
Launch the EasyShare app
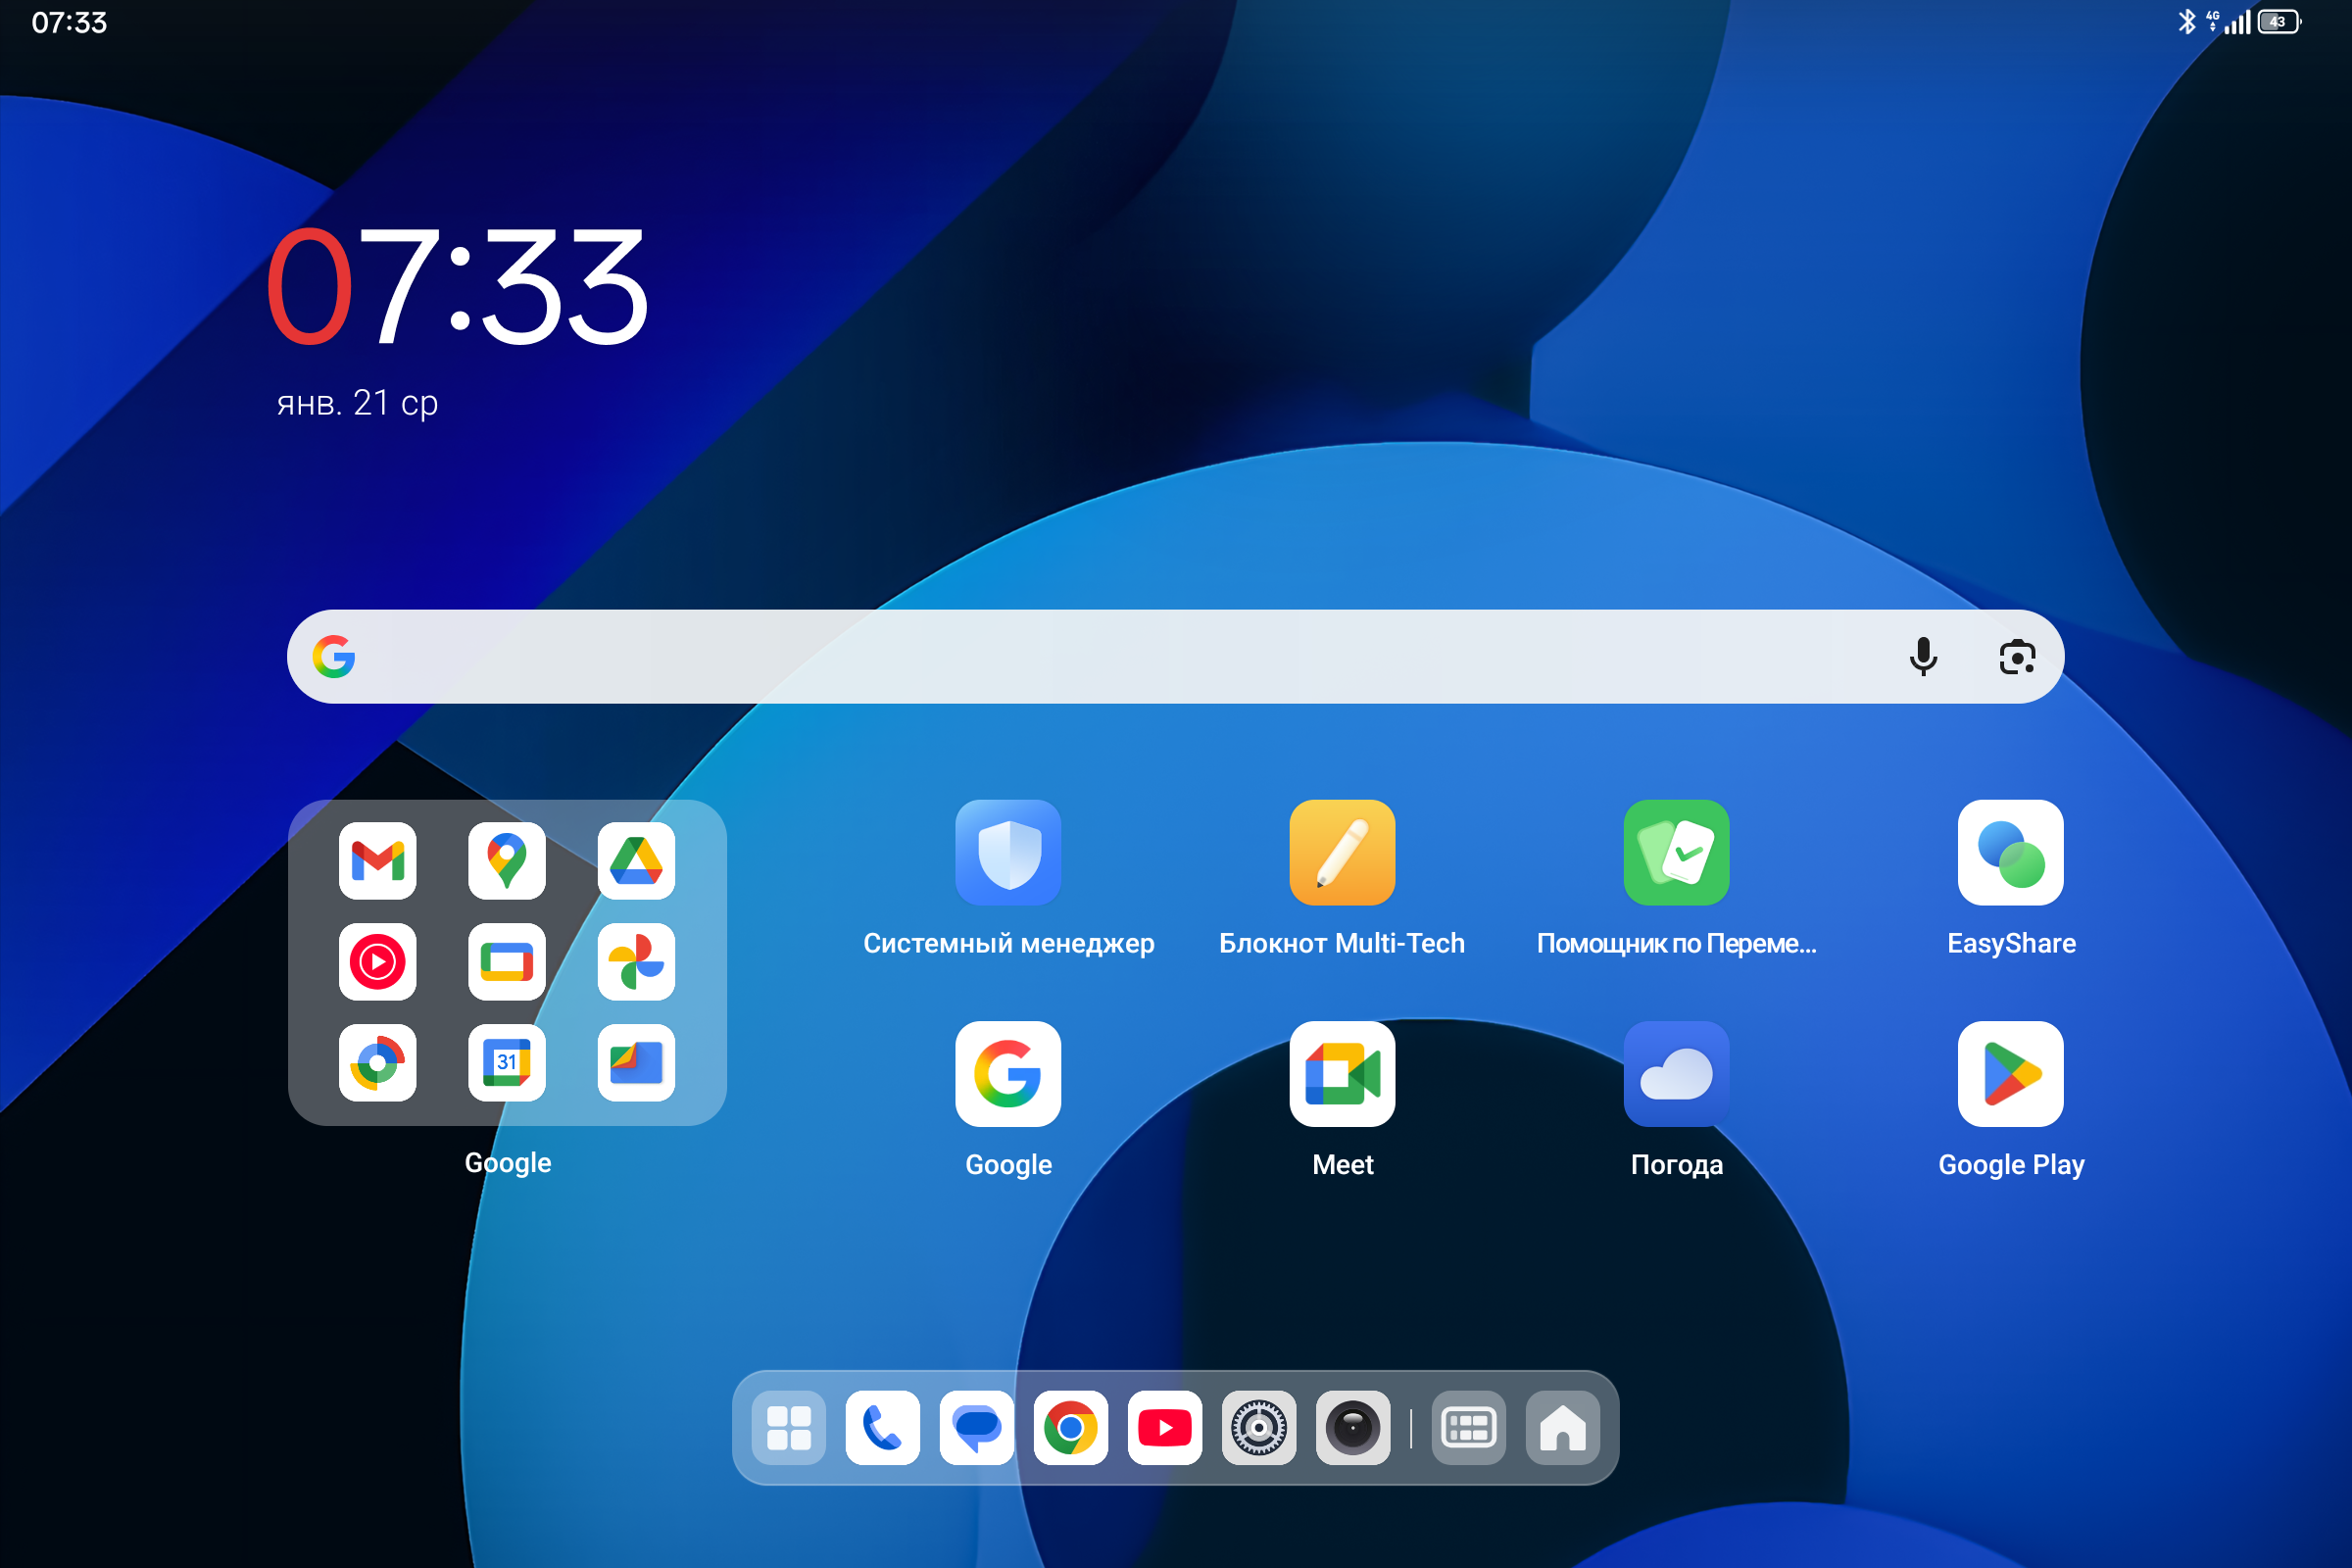pyautogui.click(x=2011, y=852)
